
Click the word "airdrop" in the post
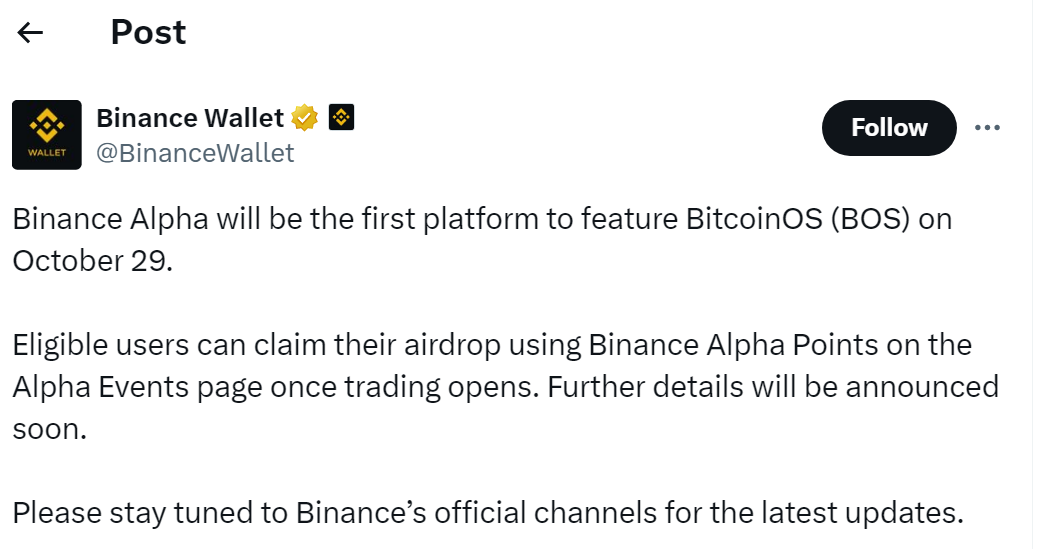coord(450,345)
